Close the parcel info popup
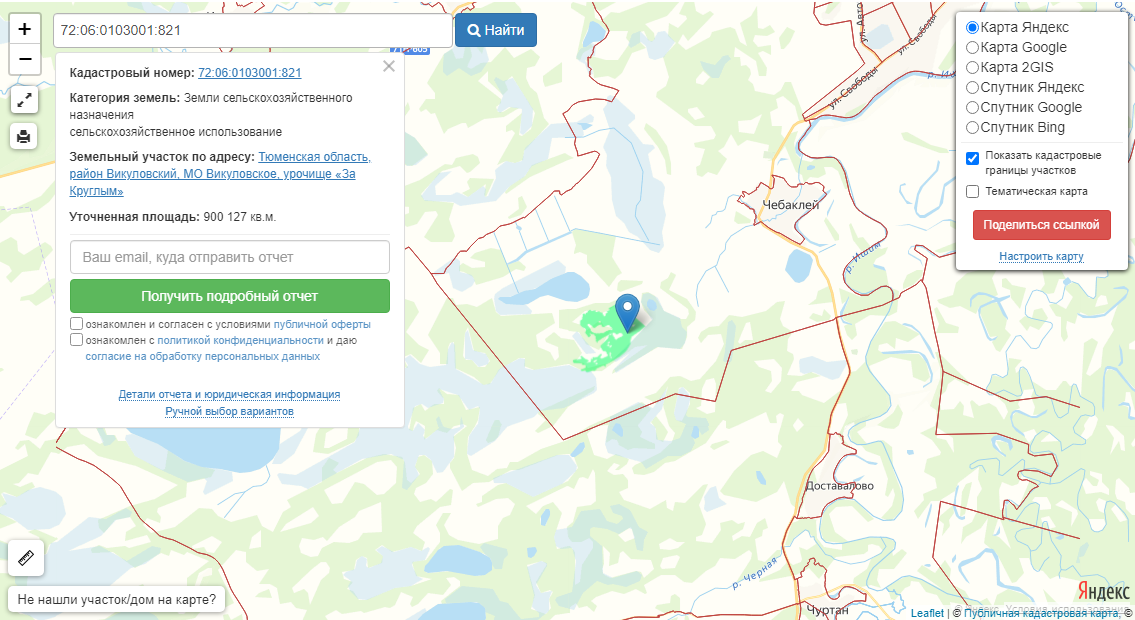 point(389,67)
